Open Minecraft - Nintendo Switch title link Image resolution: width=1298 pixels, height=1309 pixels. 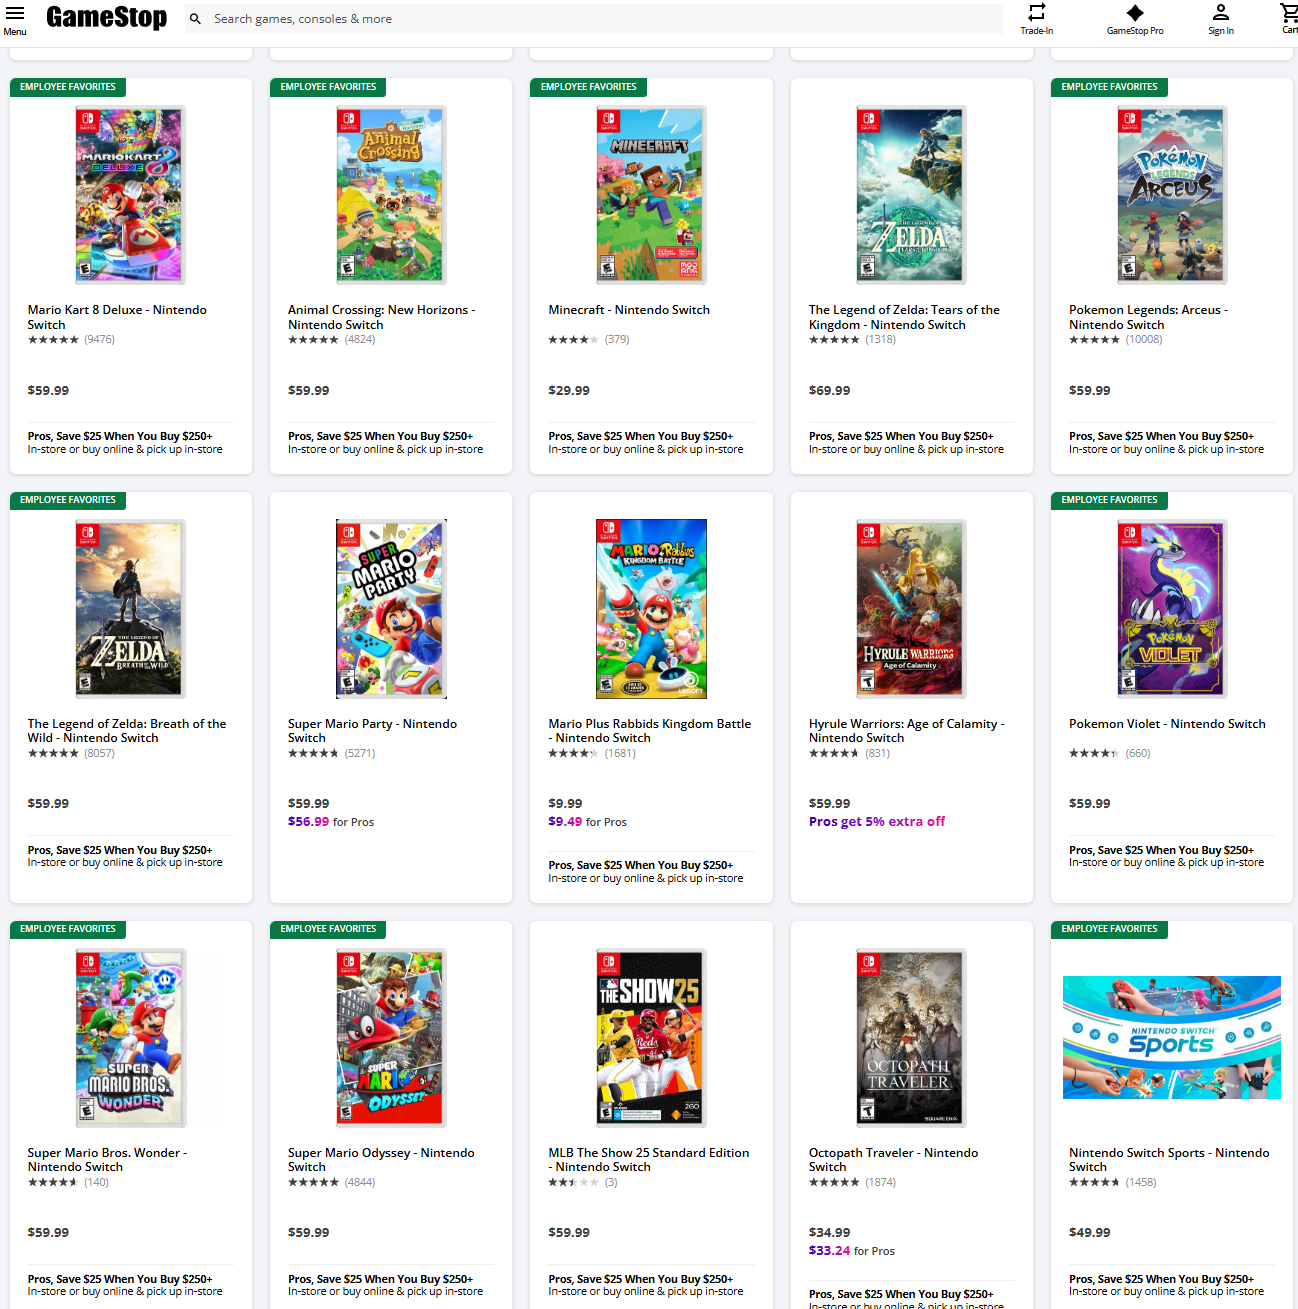point(629,310)
